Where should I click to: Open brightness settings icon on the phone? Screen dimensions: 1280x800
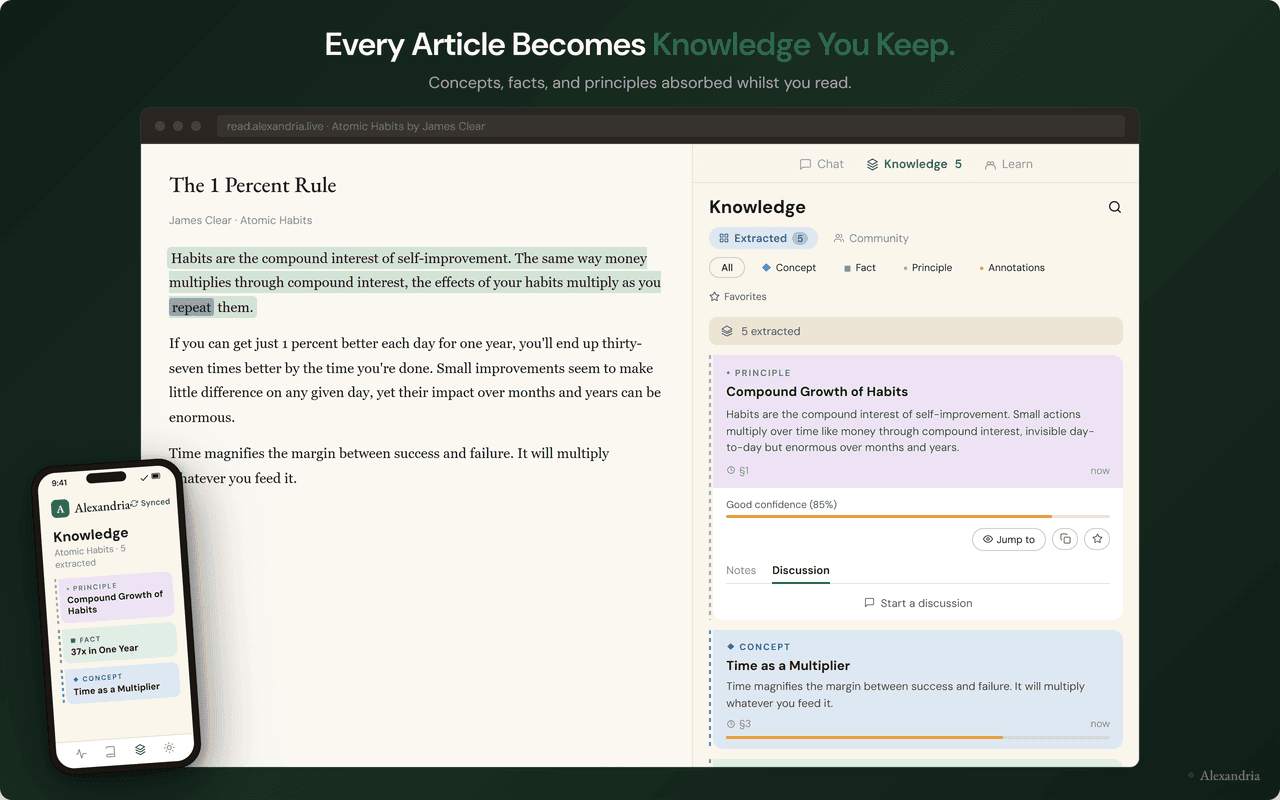(169, 747)
